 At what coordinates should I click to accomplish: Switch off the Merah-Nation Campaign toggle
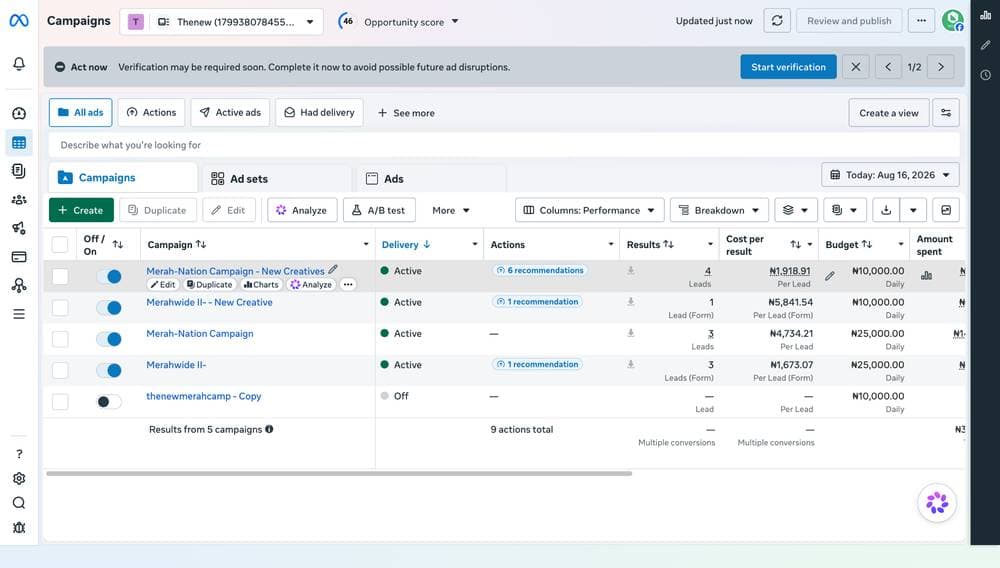tap(109, 339)
